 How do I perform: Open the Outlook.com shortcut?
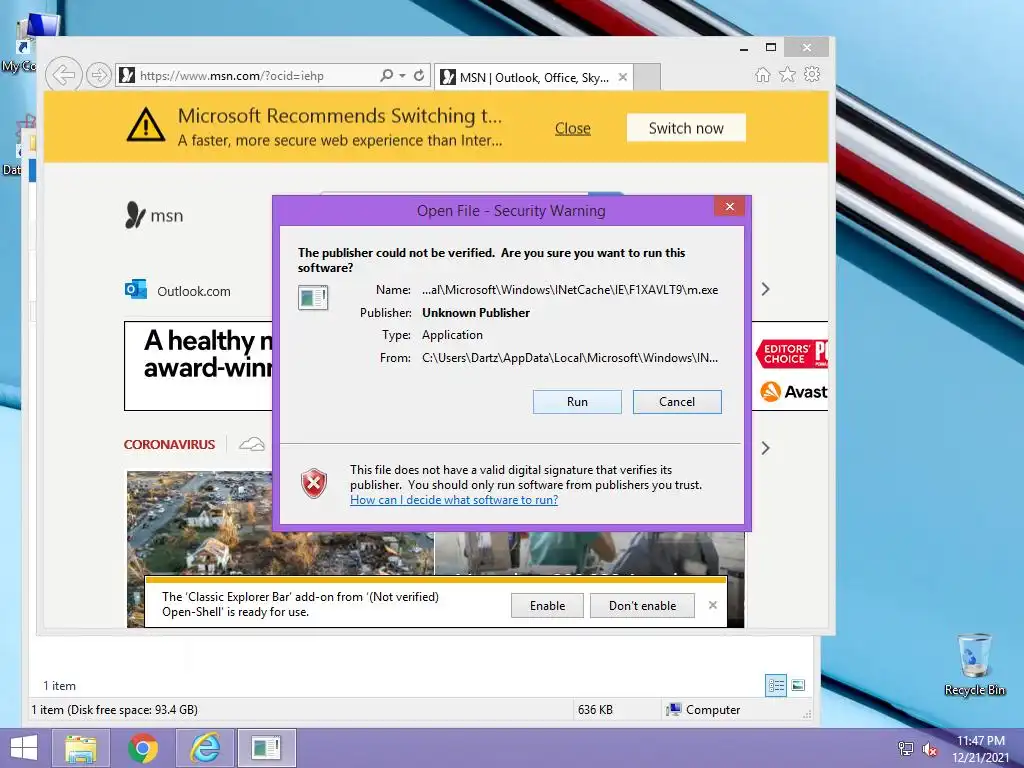[x=193, y=291]
